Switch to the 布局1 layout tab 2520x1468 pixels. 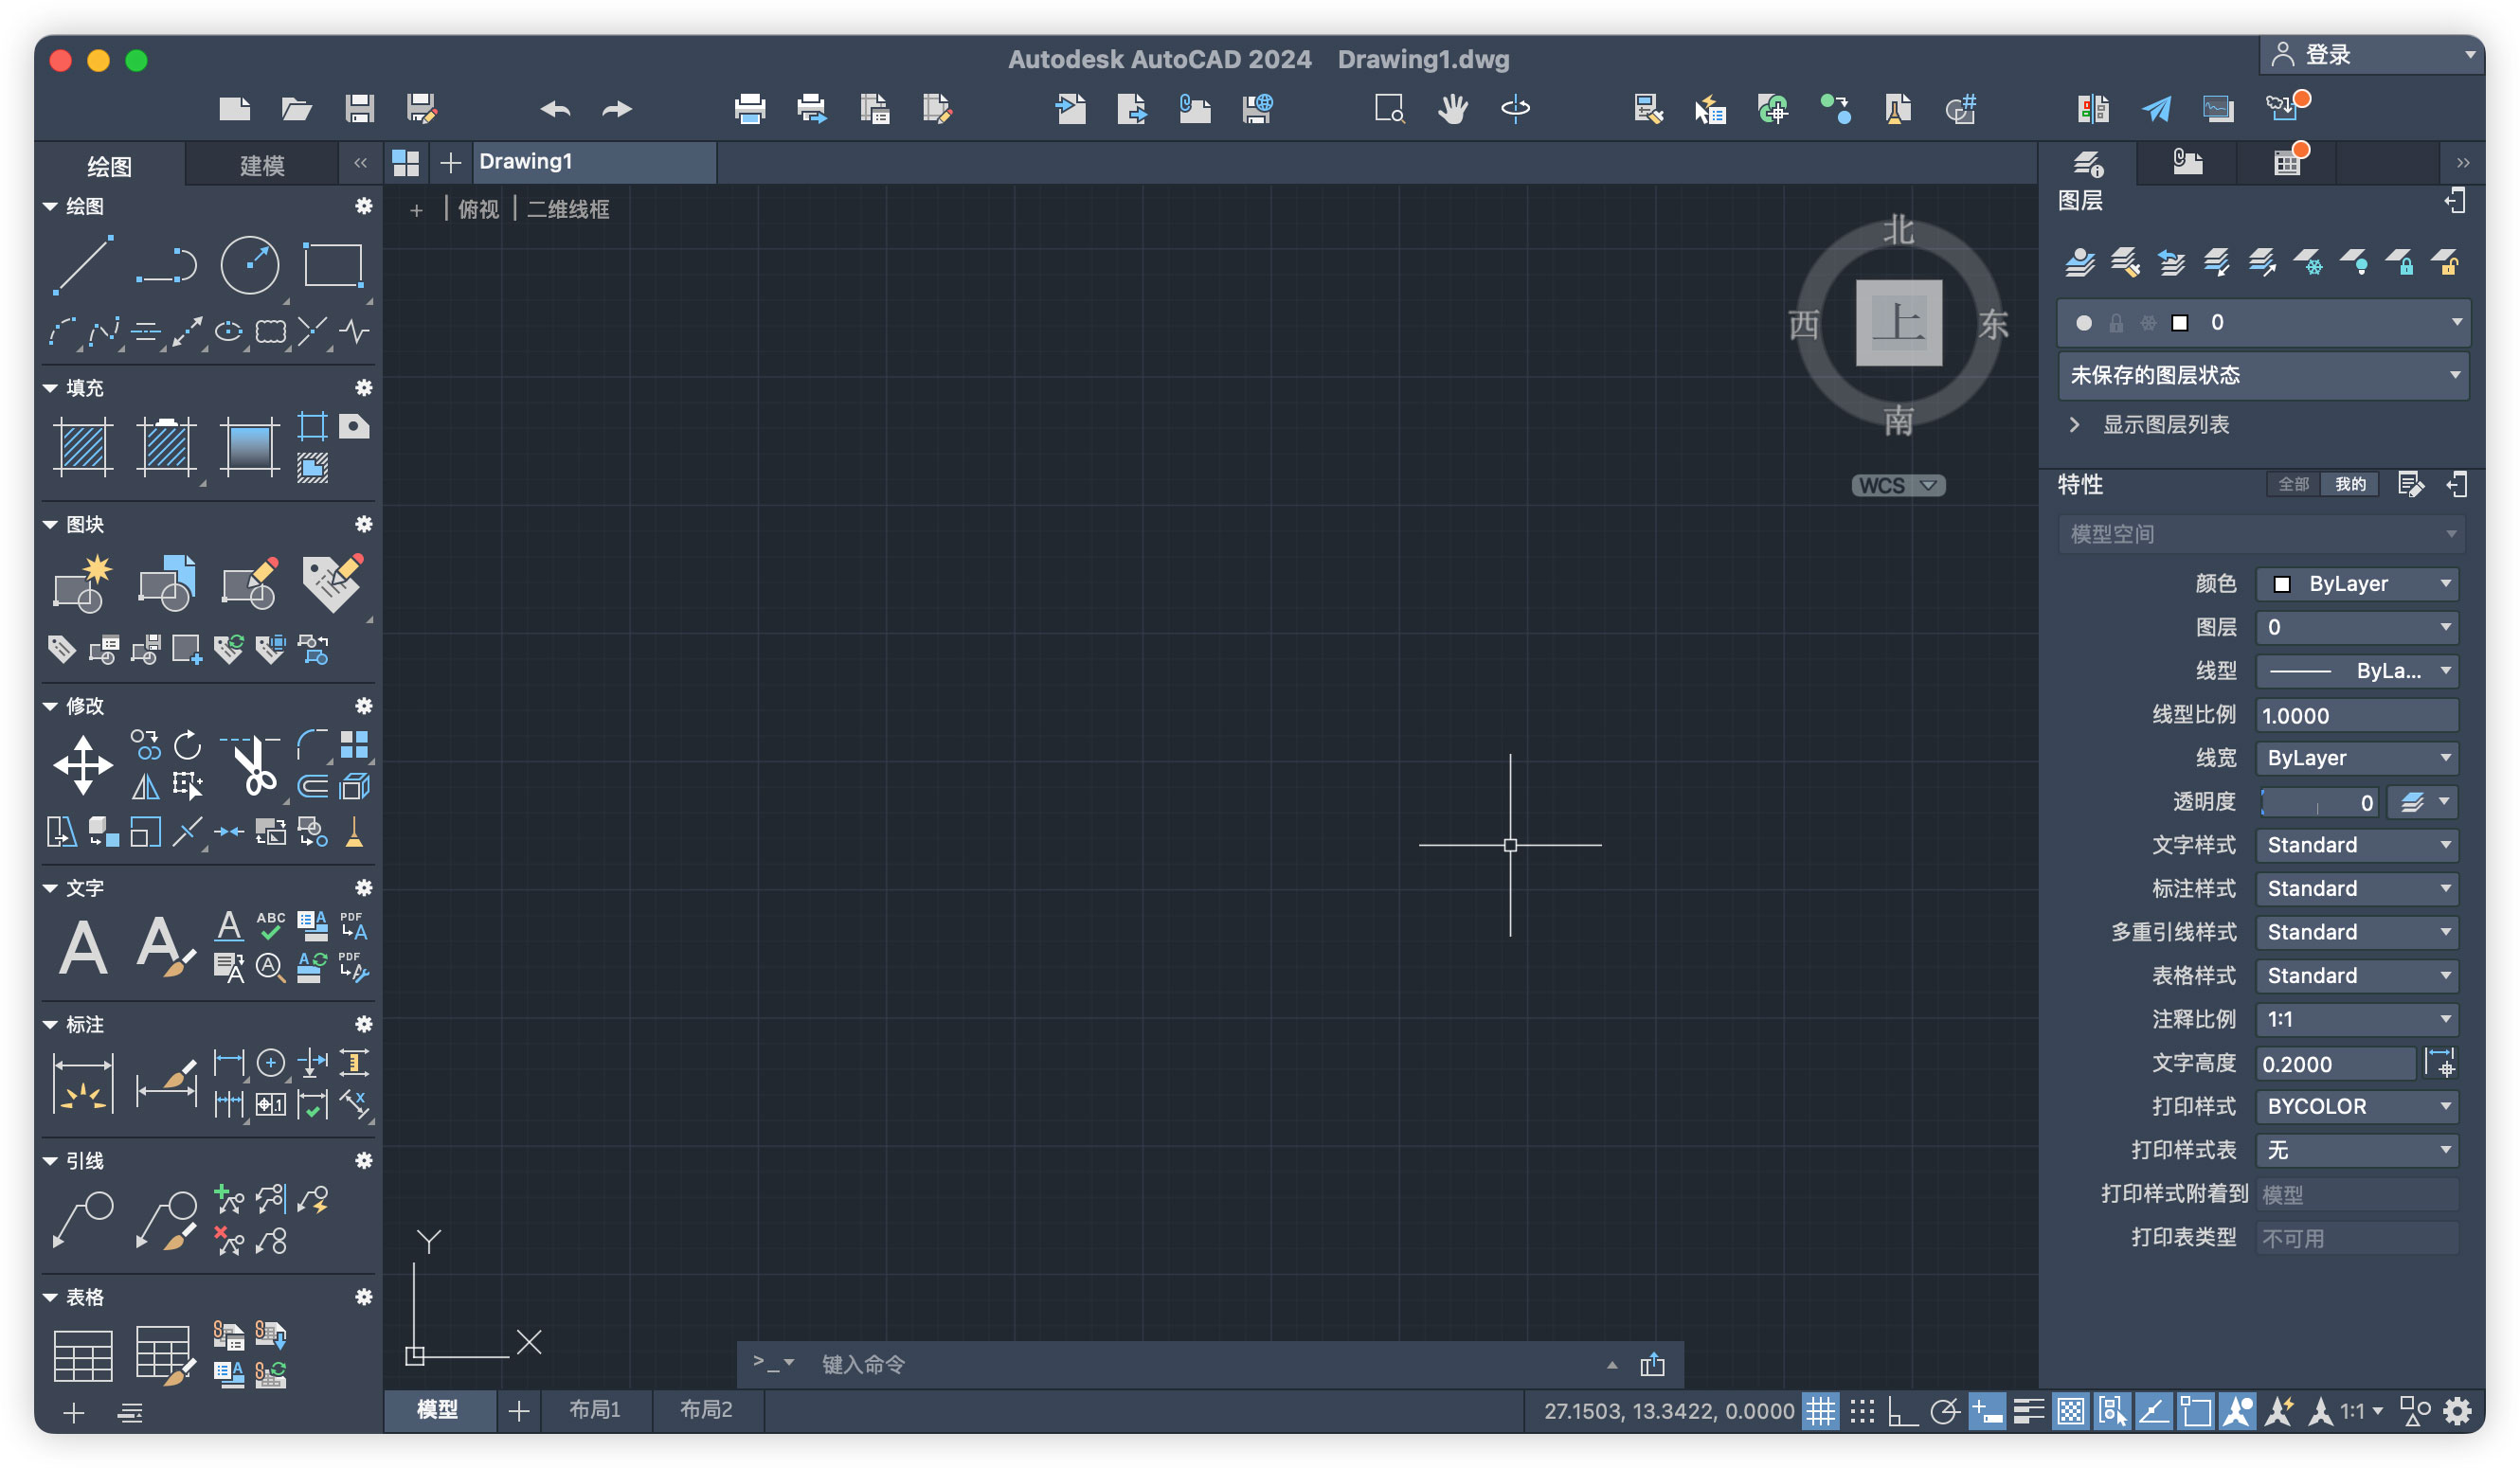[595, 1409]
